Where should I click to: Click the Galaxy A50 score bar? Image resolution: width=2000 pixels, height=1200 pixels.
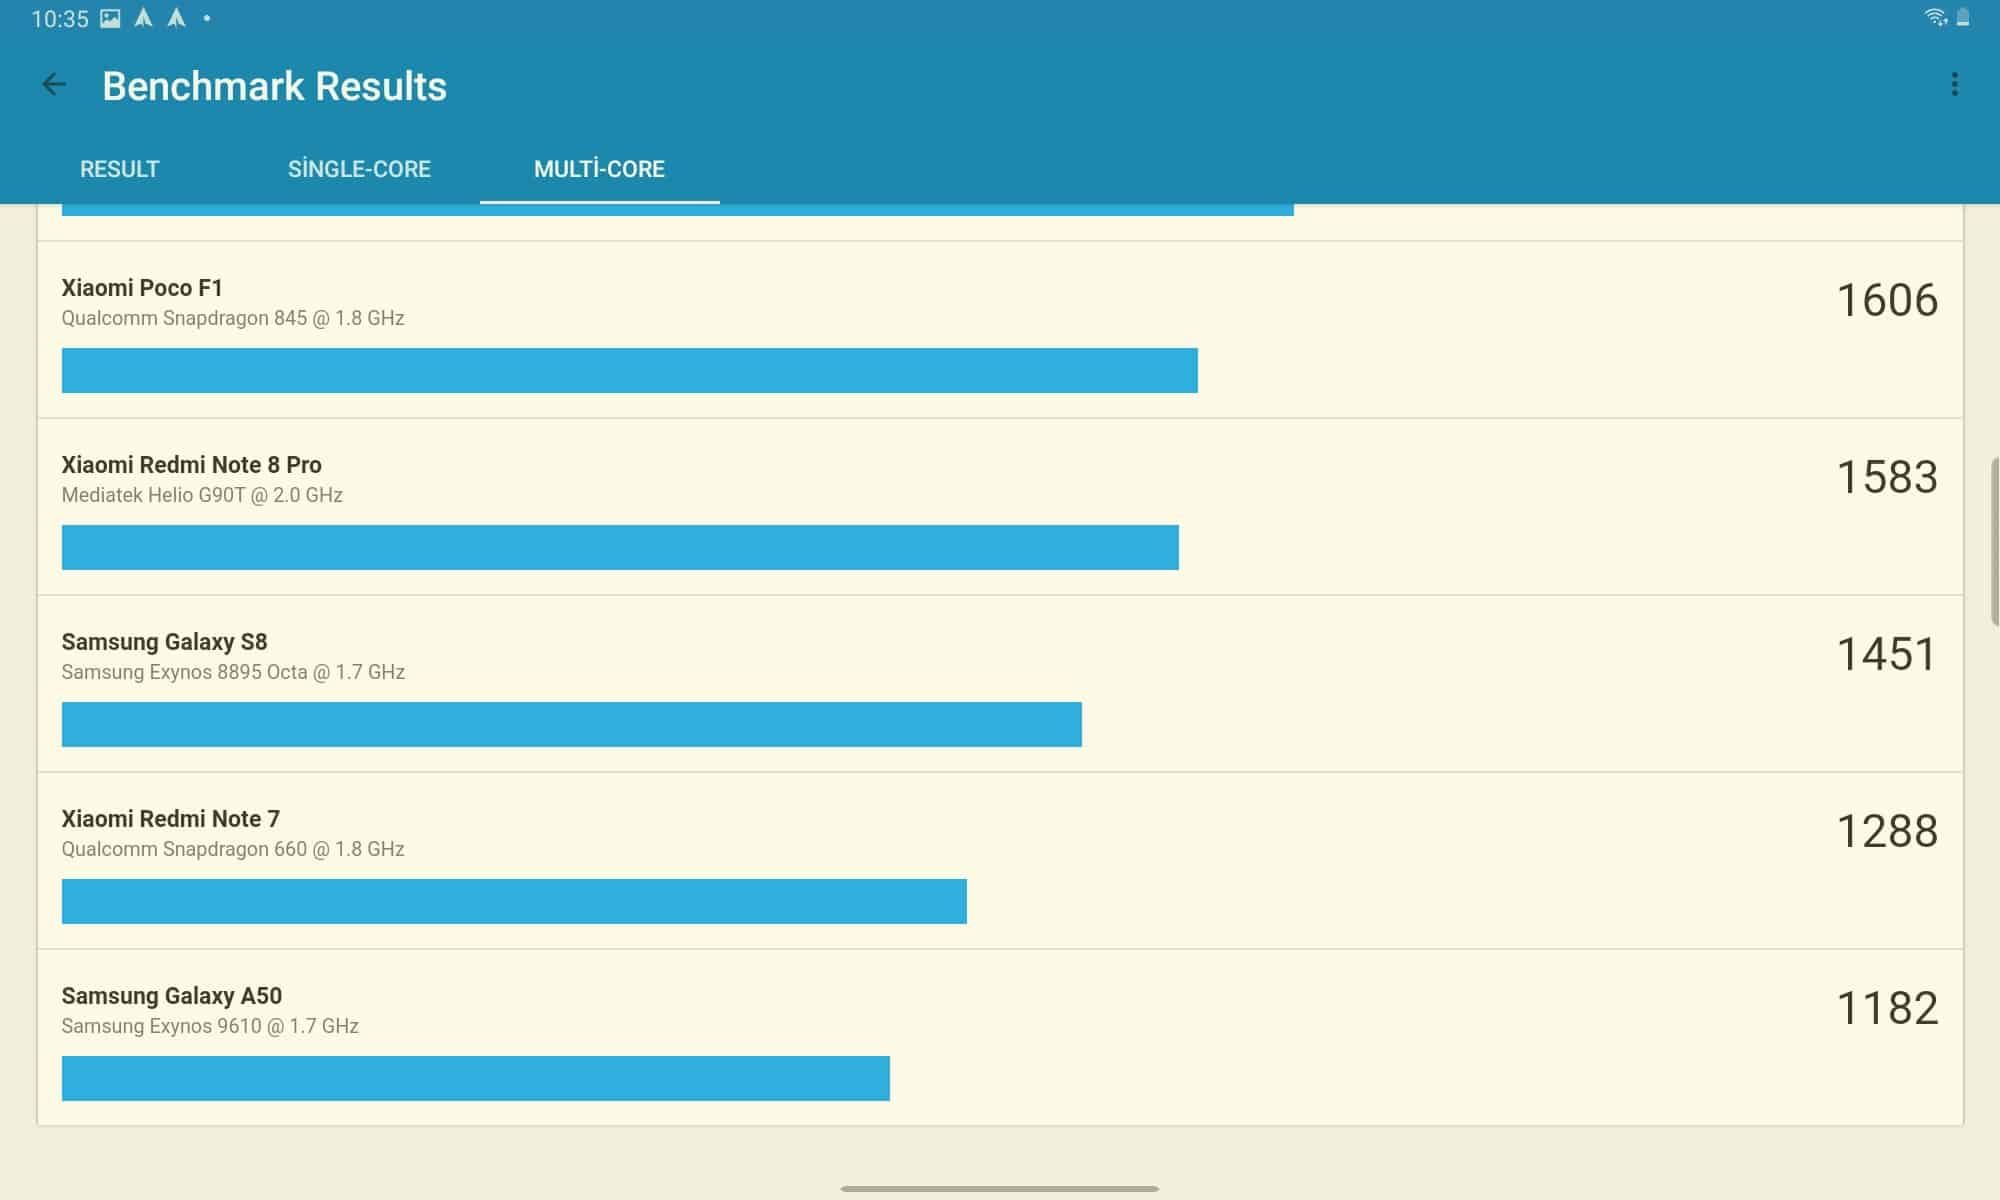click(x=475, y=1078)
